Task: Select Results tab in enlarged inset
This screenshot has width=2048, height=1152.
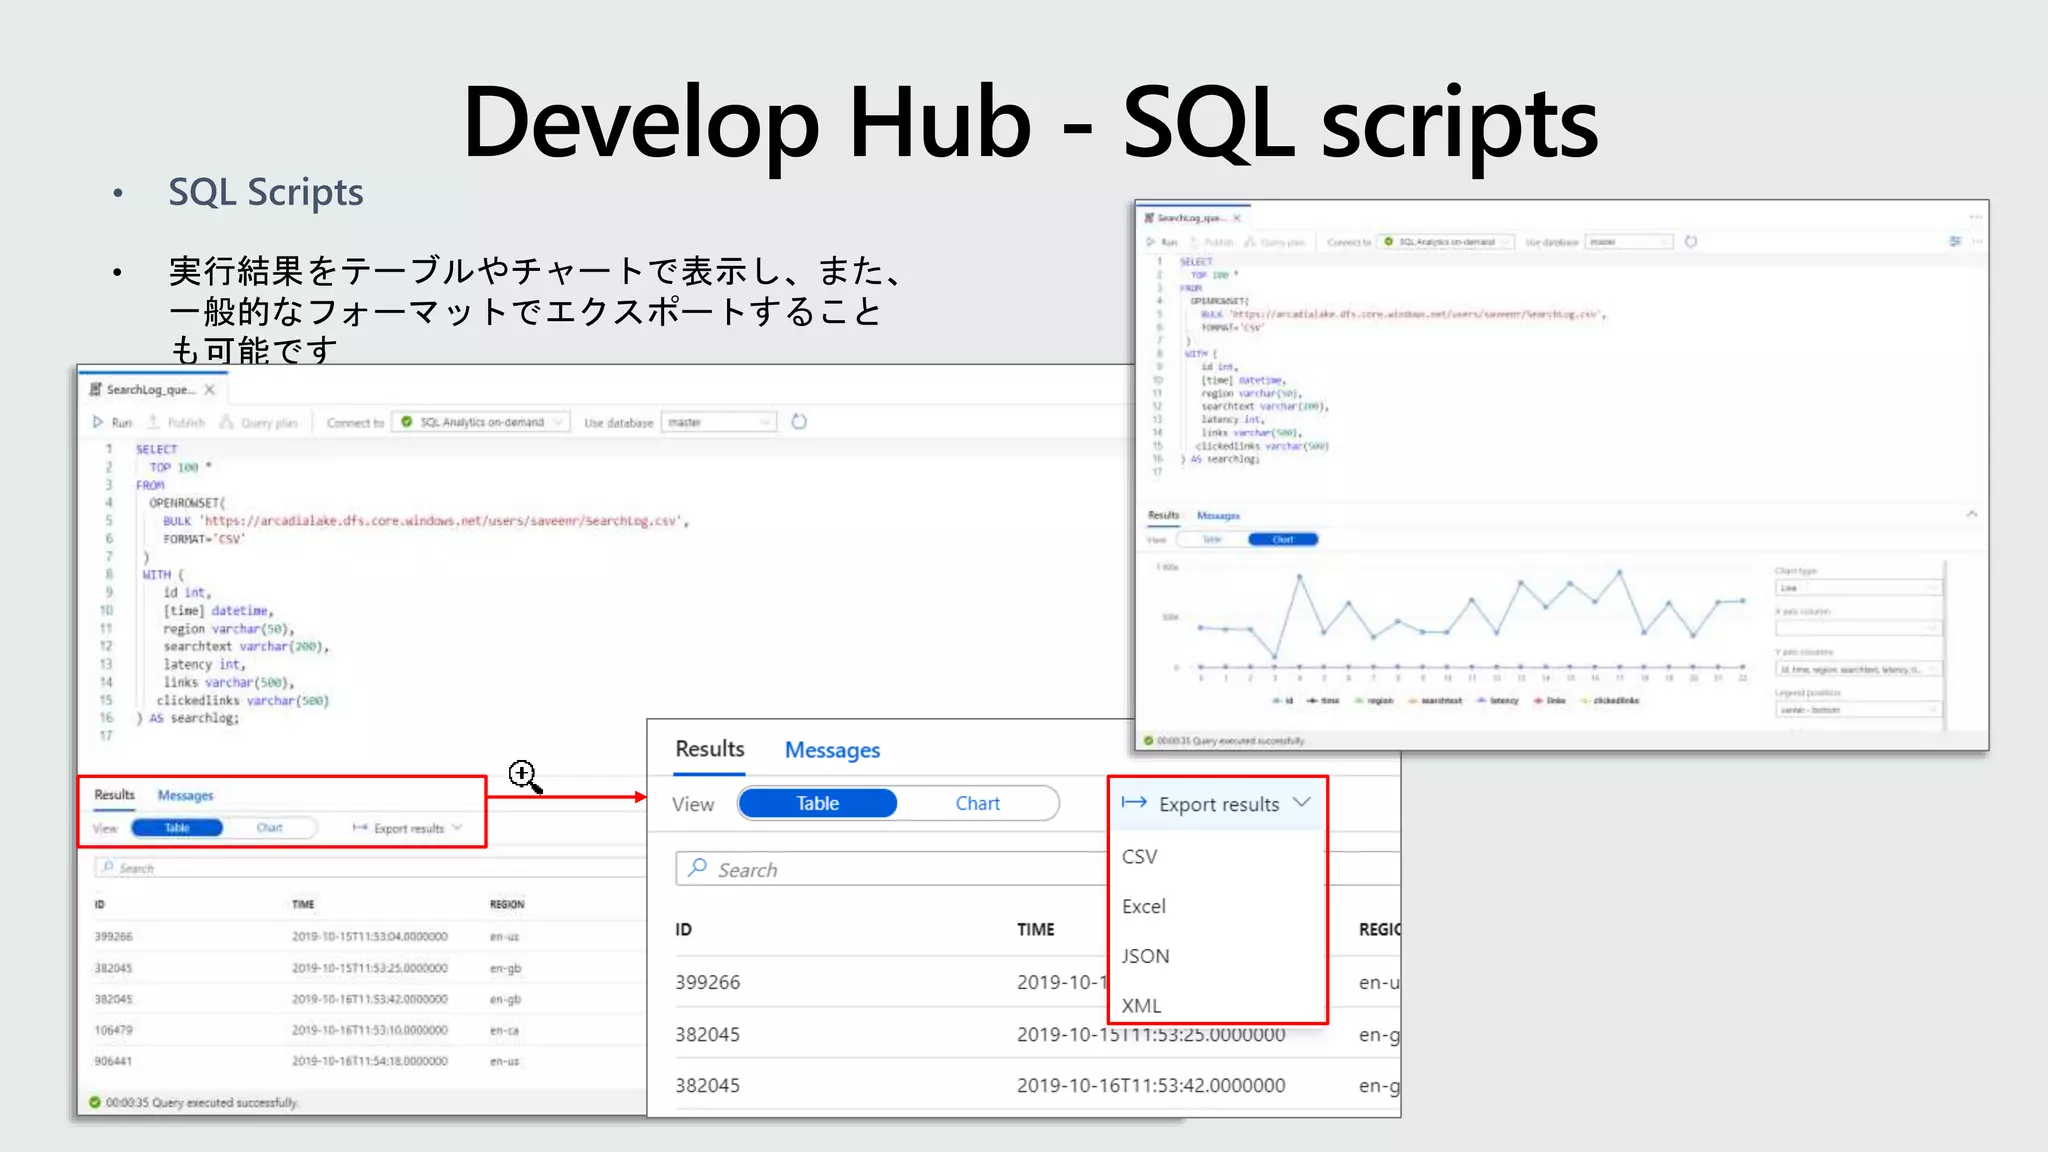Action: tap(709, 749)
